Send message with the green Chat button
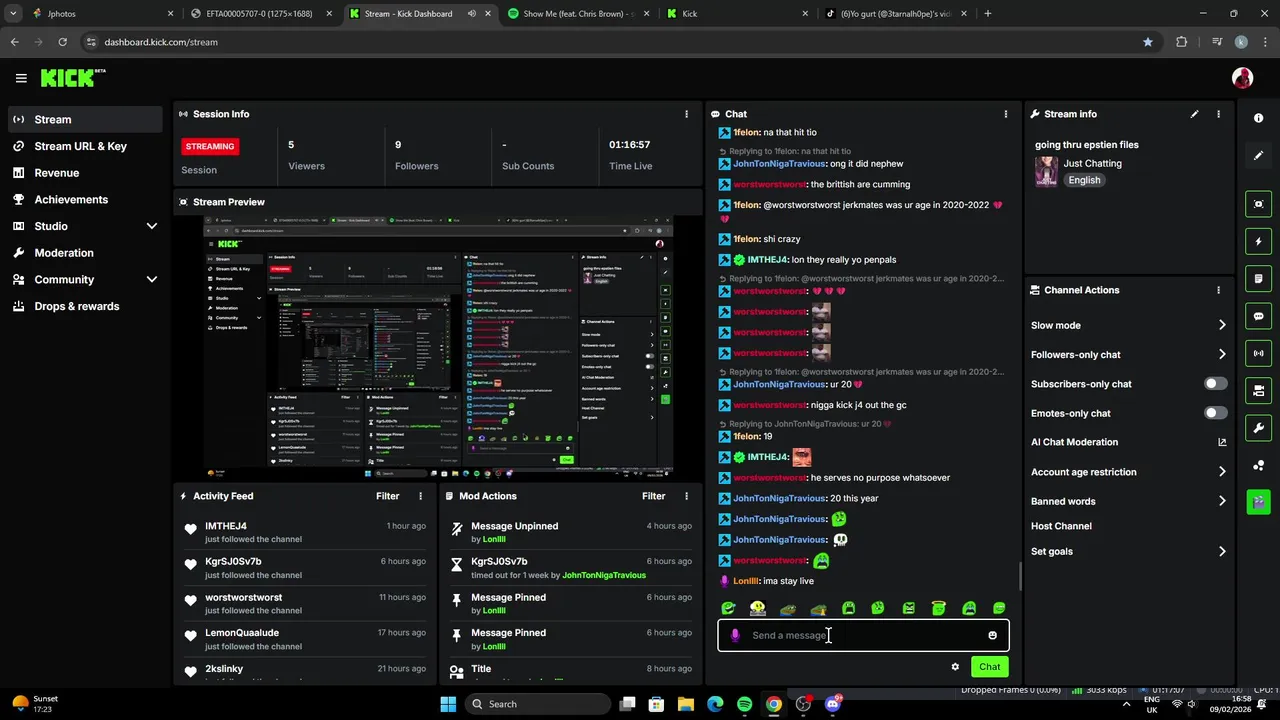The height and width of the screenshot is (720, 1280). pos(989,667)
